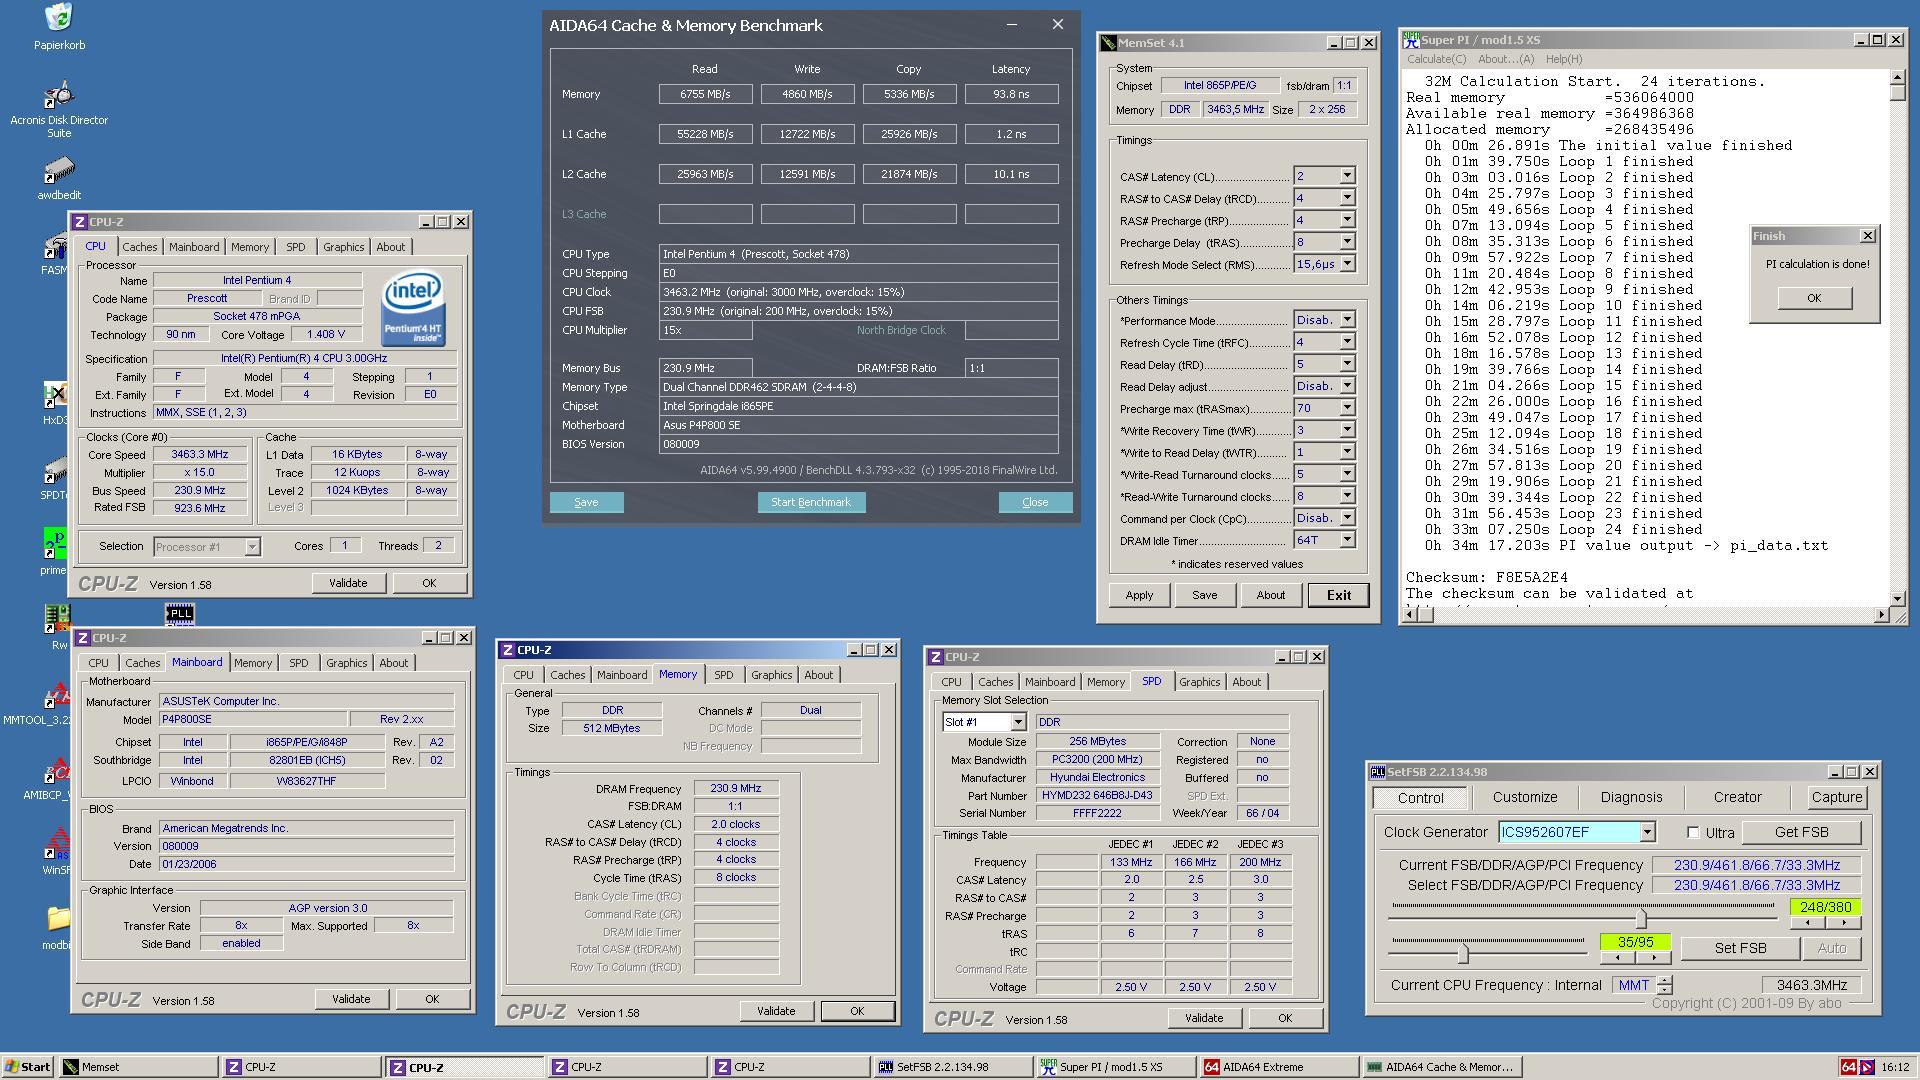The image size is (1920, 1080).
Task: Click Apply in MemSet
Action: pos(1139,595)
